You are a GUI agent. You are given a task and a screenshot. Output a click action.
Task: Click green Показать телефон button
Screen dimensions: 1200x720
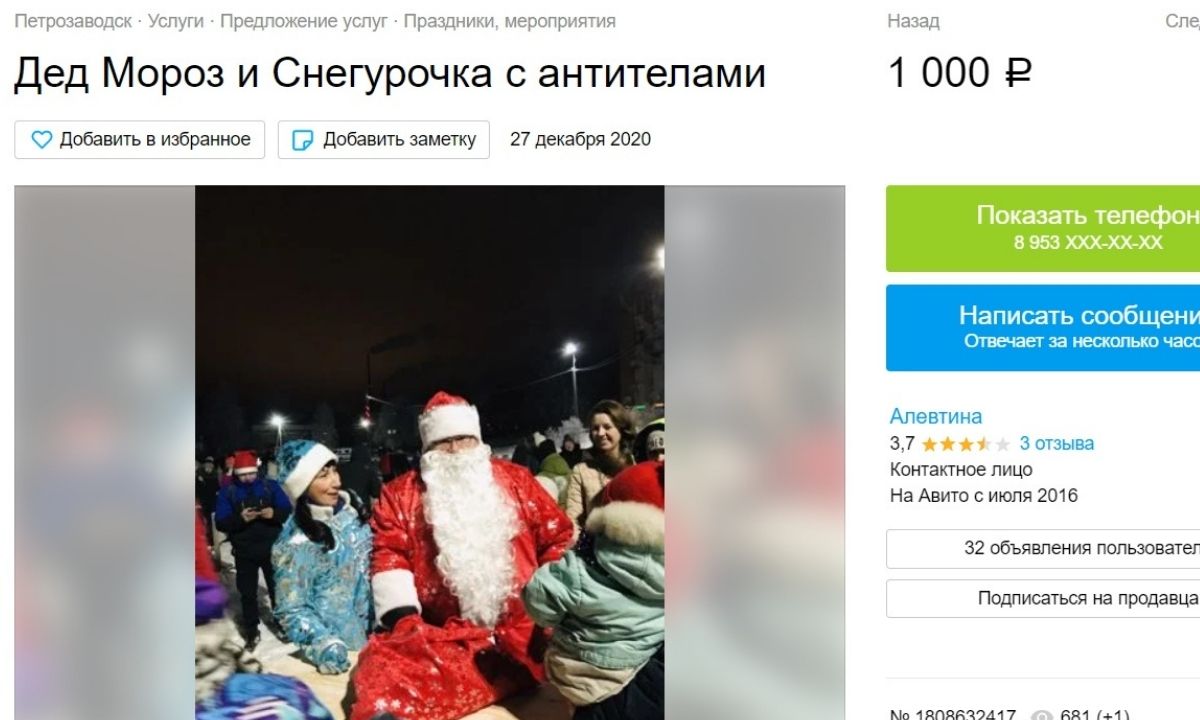pyautogui.click(x=1043, y=228)
